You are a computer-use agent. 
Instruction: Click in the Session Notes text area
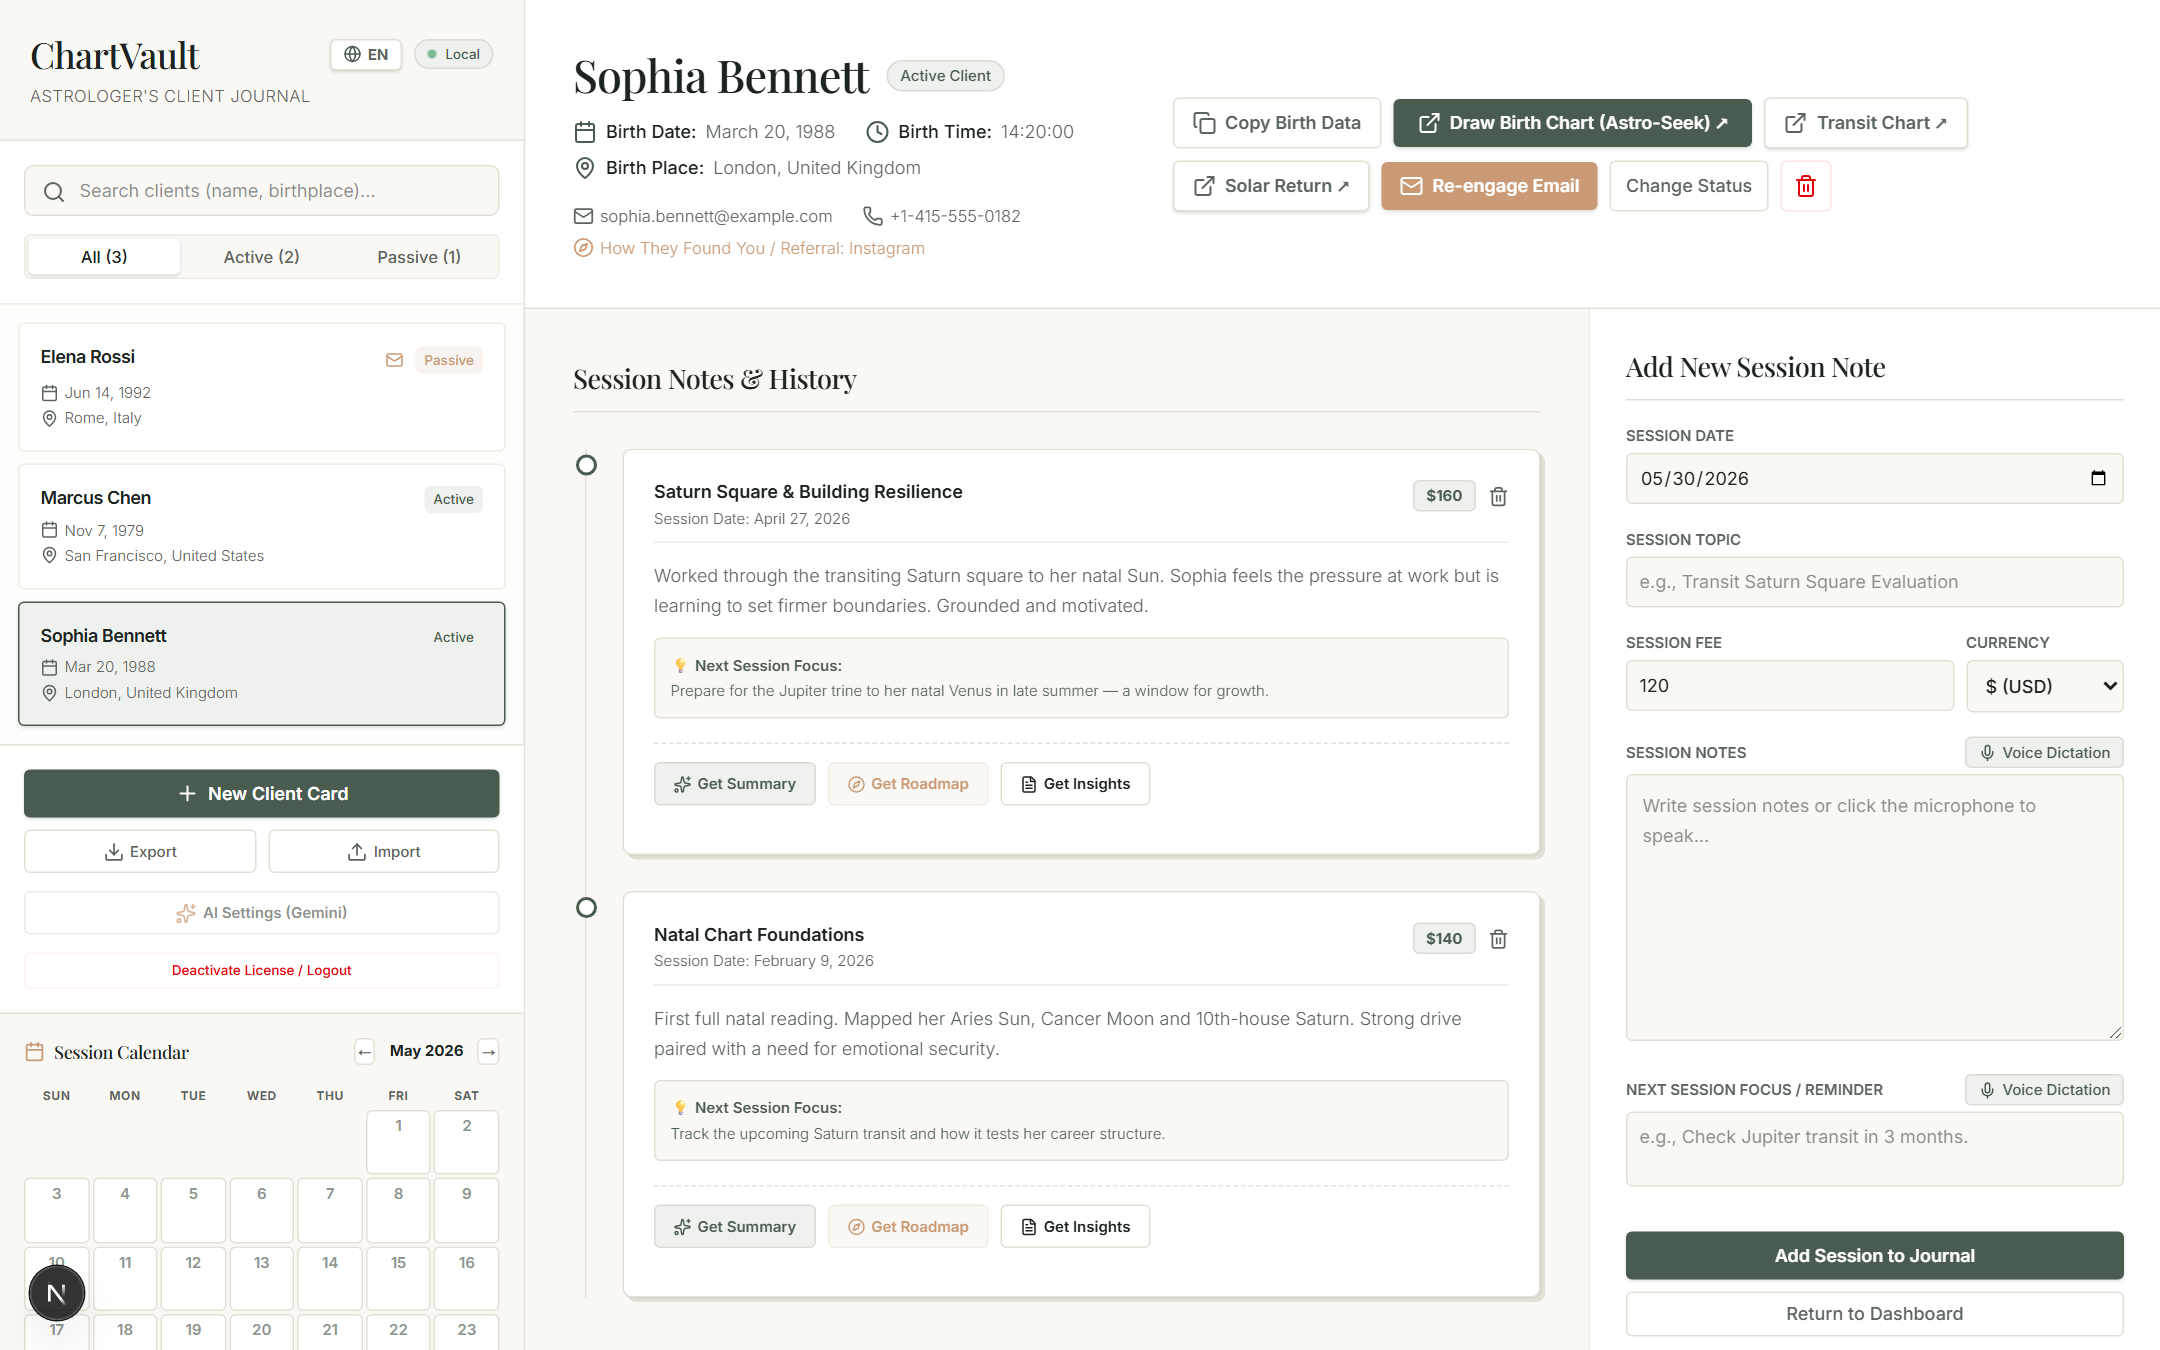click(x=1874, y=908)
